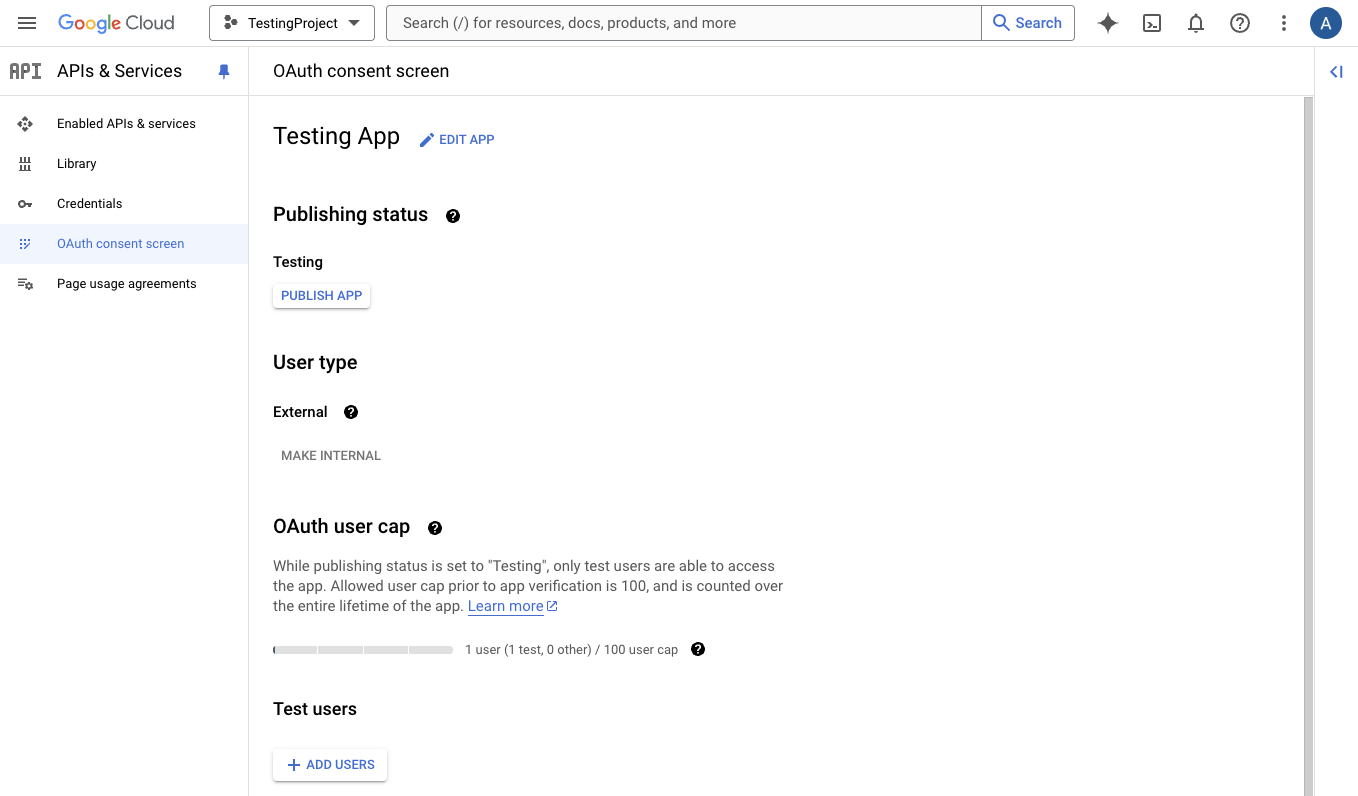Click the user cap progress bar
Viewport: 1358px width, 796px height.
pos(363,650)
